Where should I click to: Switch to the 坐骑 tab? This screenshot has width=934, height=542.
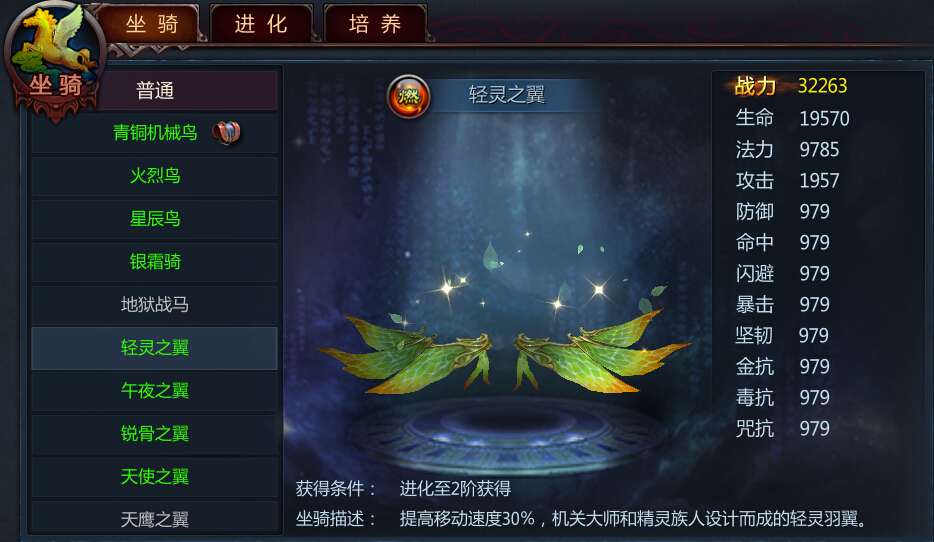[x=152, y=24]
